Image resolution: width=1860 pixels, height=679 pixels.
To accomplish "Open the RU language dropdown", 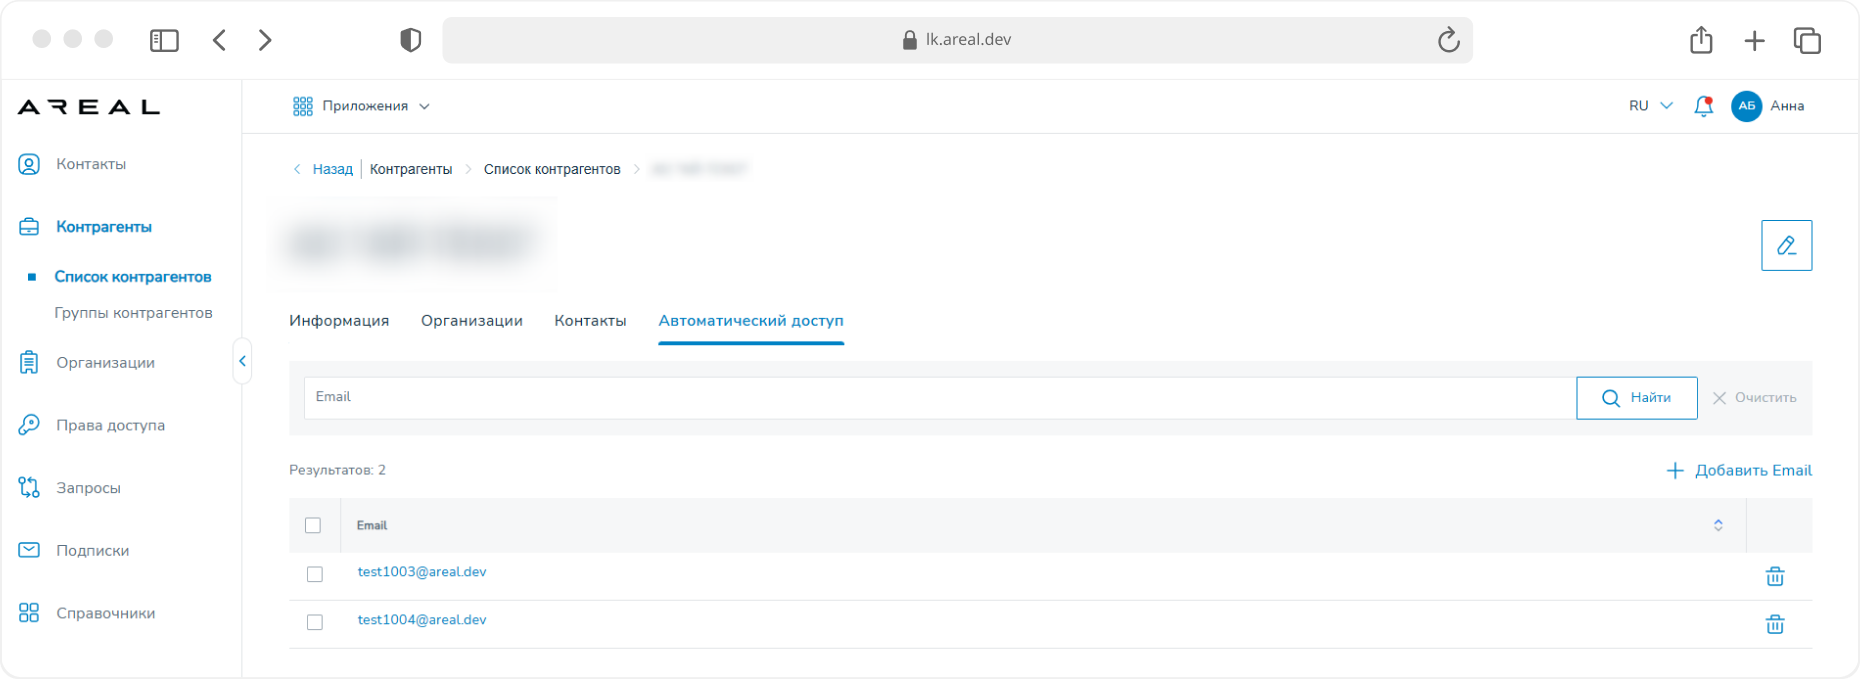I will (x=1650, y=106).
